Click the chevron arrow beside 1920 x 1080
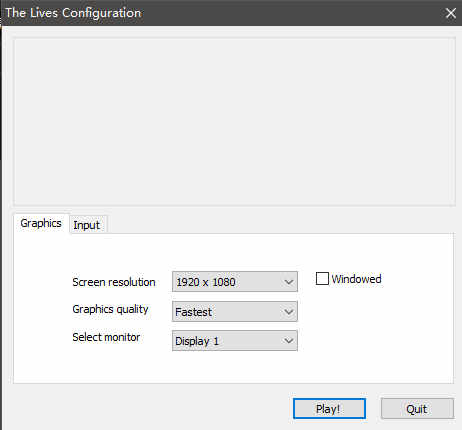This screenshot has height=430, width=462. pos(289,282)
